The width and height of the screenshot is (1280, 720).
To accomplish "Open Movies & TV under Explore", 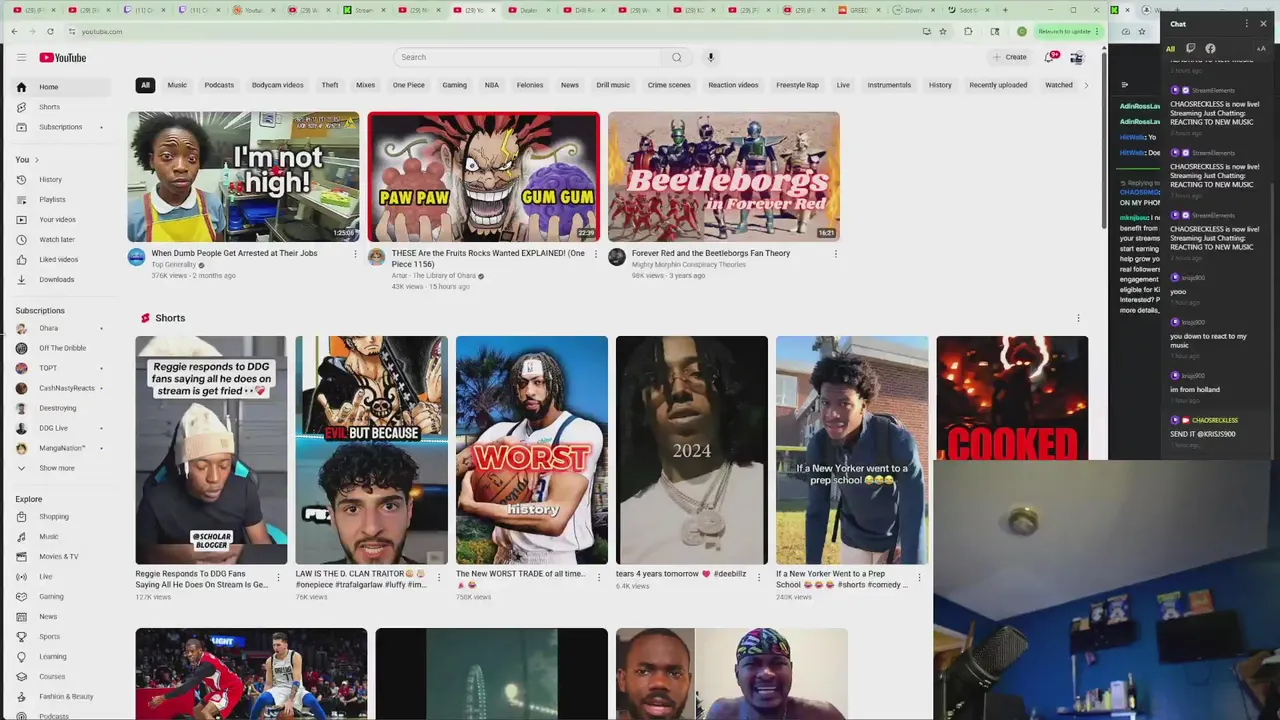I will 60,556.
